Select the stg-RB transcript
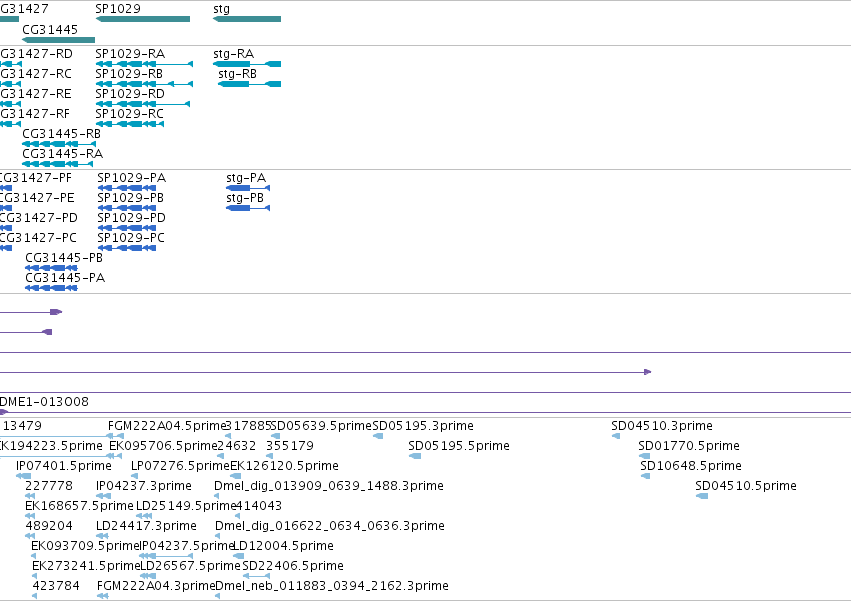The height and width of the screenshot is (601, 851). coord(250,84)
